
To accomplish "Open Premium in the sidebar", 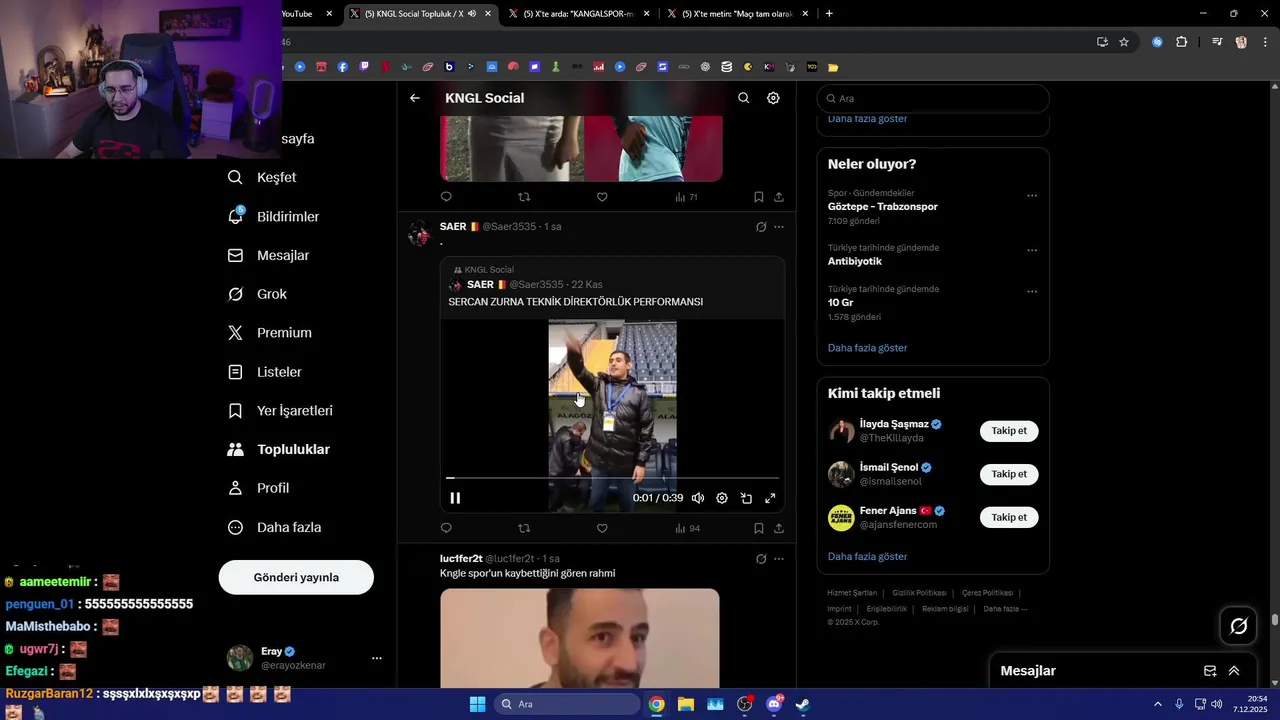I will [x=270, y=333].
